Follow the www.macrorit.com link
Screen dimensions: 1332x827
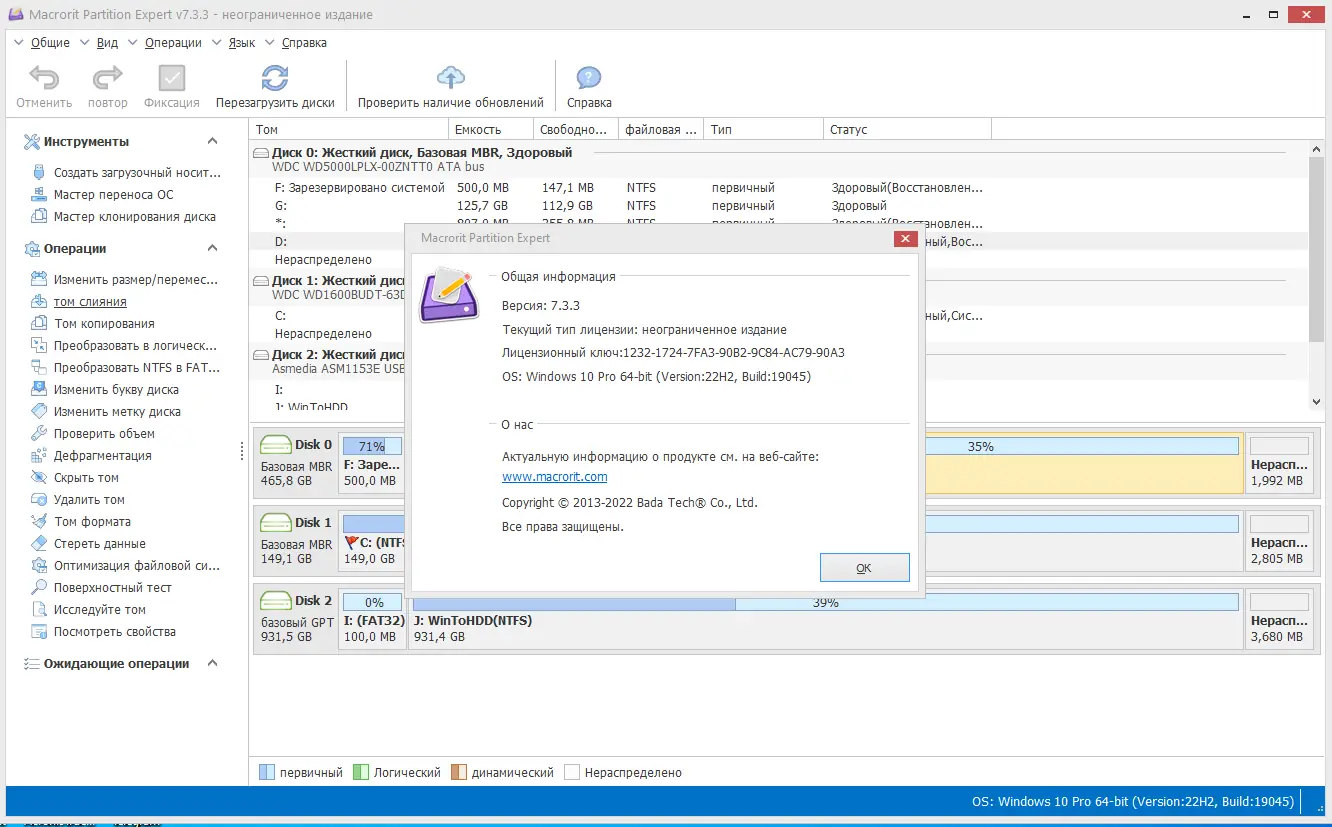(x=554, y=477)
